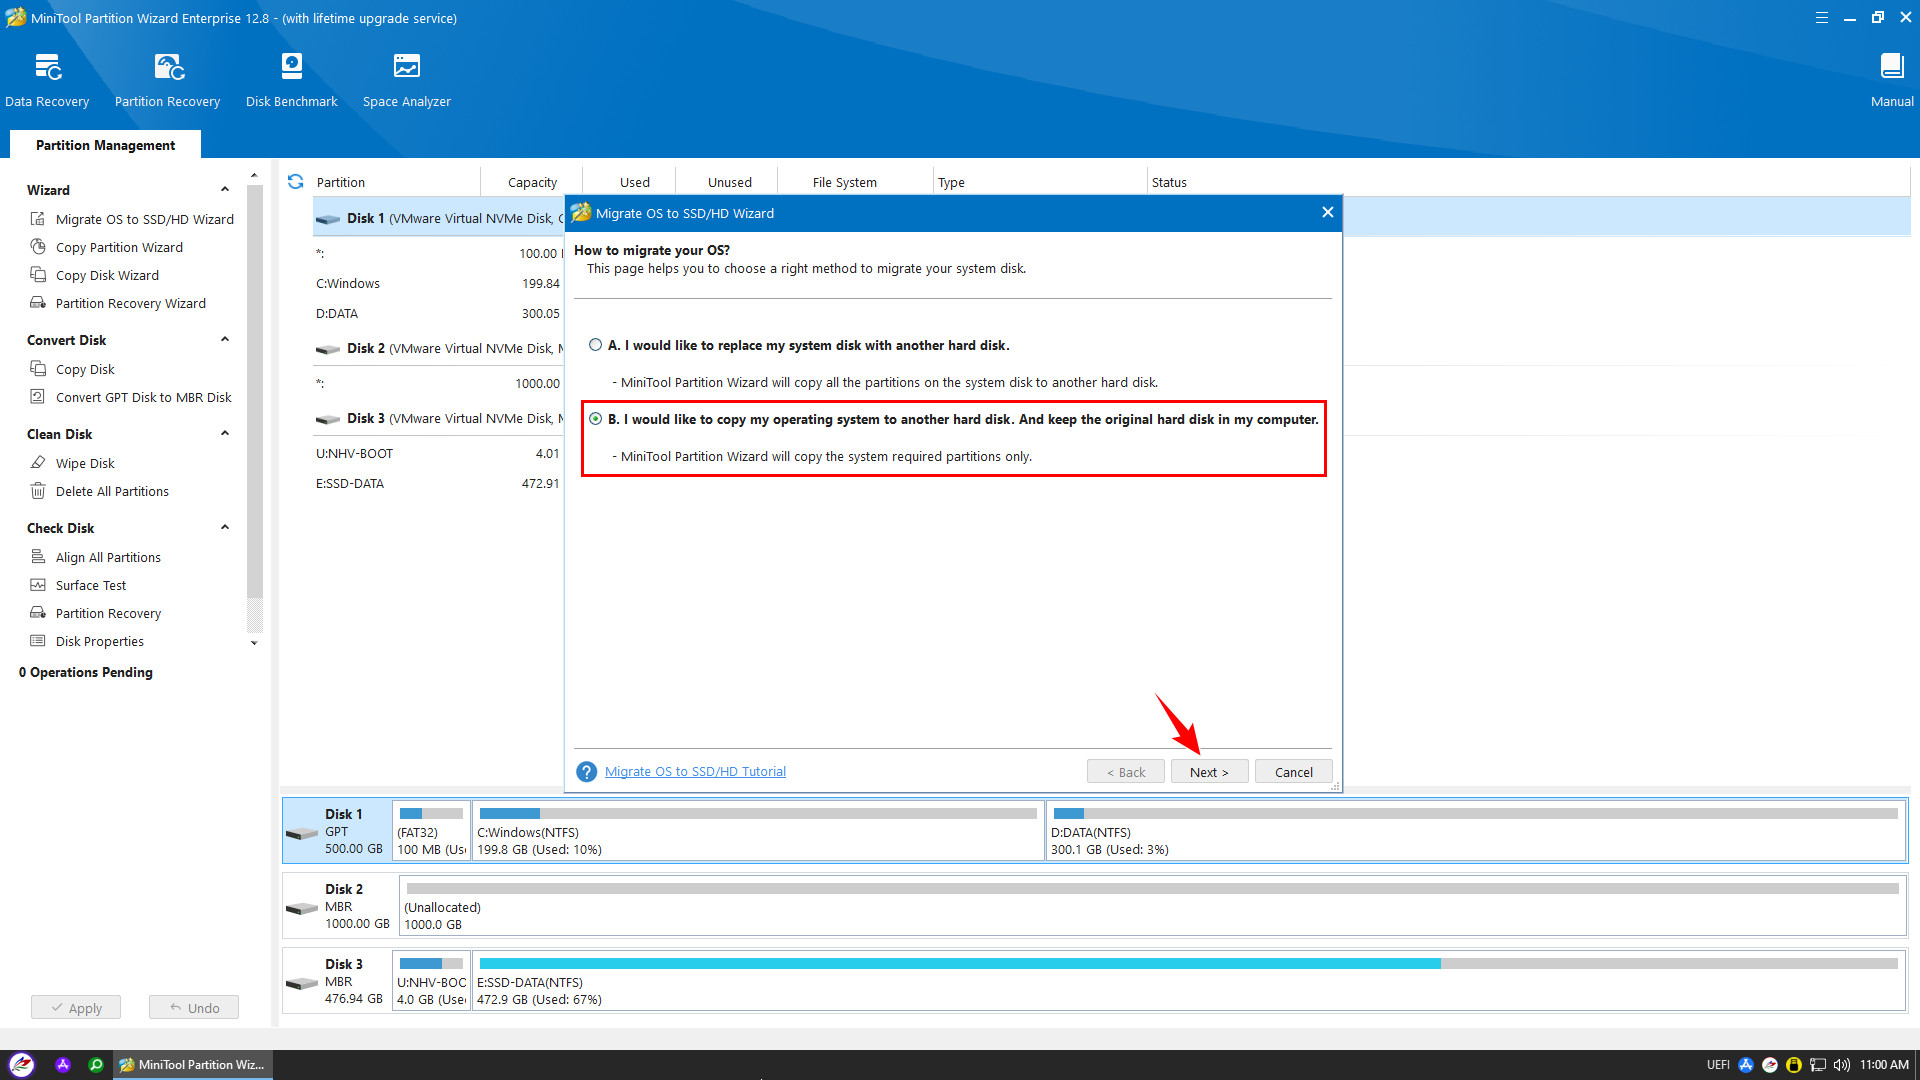Click the refresh partition list icon
The width and height of the screenshot is (1920, 1080).
pos(295,181)
